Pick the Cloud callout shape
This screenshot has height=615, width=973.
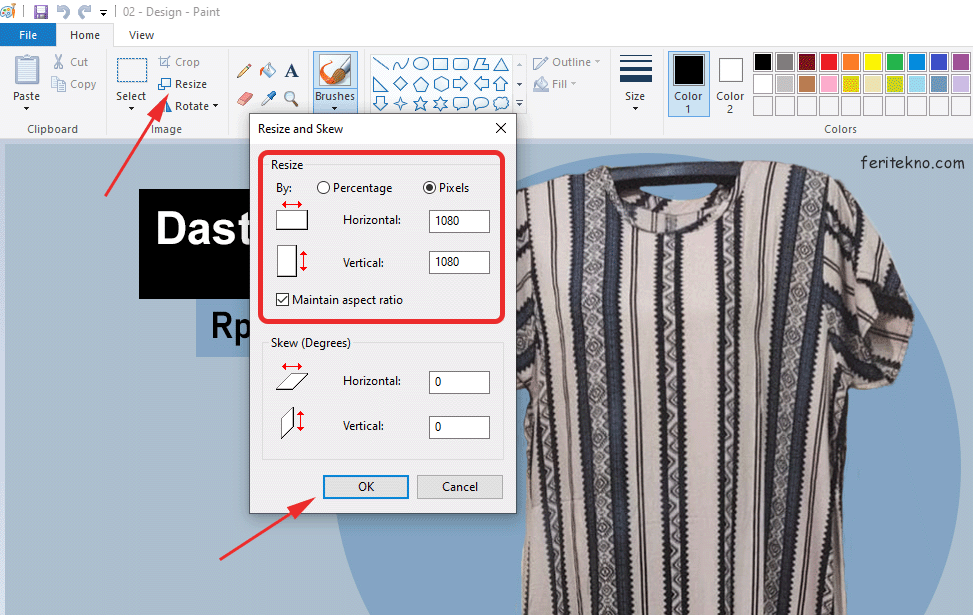501,104
